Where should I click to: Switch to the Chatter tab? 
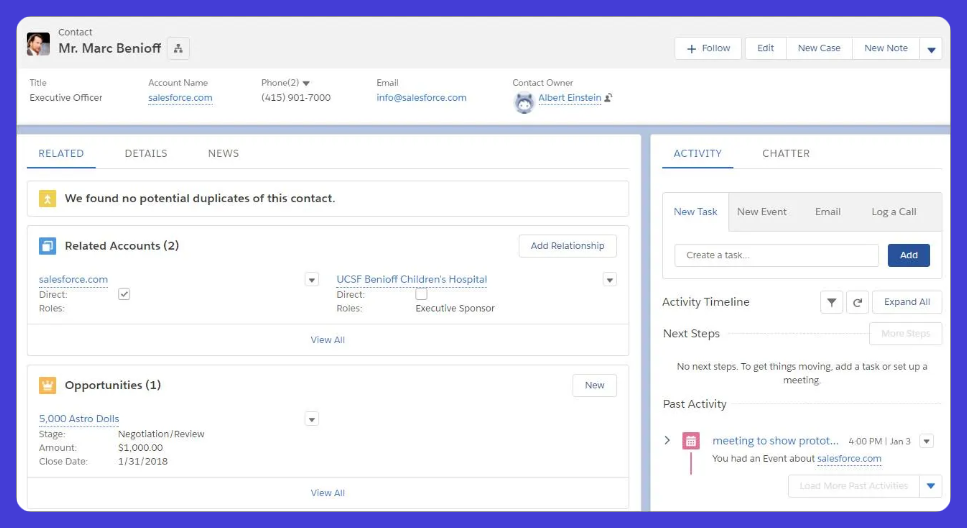coord(786,154)
